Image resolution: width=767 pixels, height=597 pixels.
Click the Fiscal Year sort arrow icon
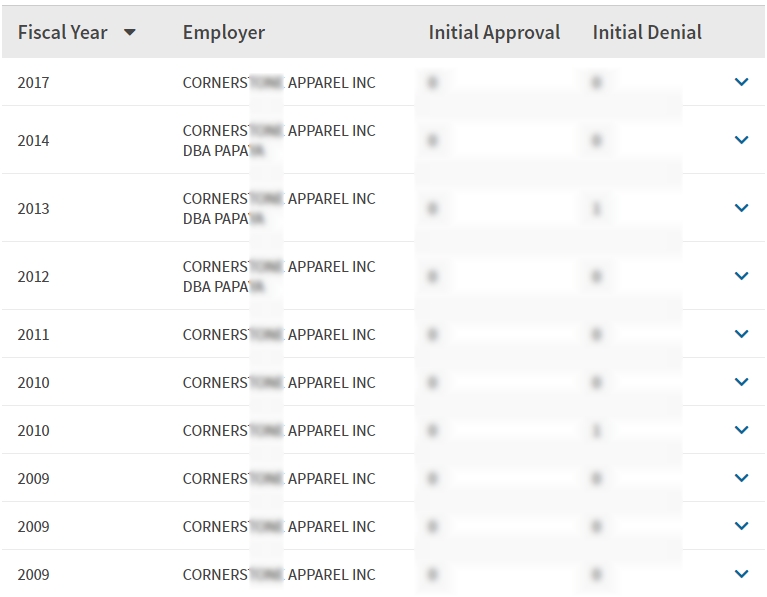tap(129, 33)
